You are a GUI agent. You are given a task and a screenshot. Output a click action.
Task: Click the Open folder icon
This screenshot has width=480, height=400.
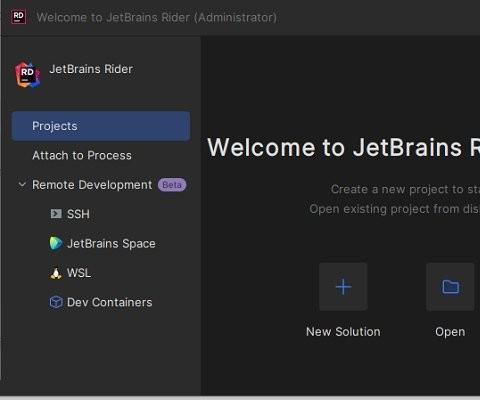point(450,287)
